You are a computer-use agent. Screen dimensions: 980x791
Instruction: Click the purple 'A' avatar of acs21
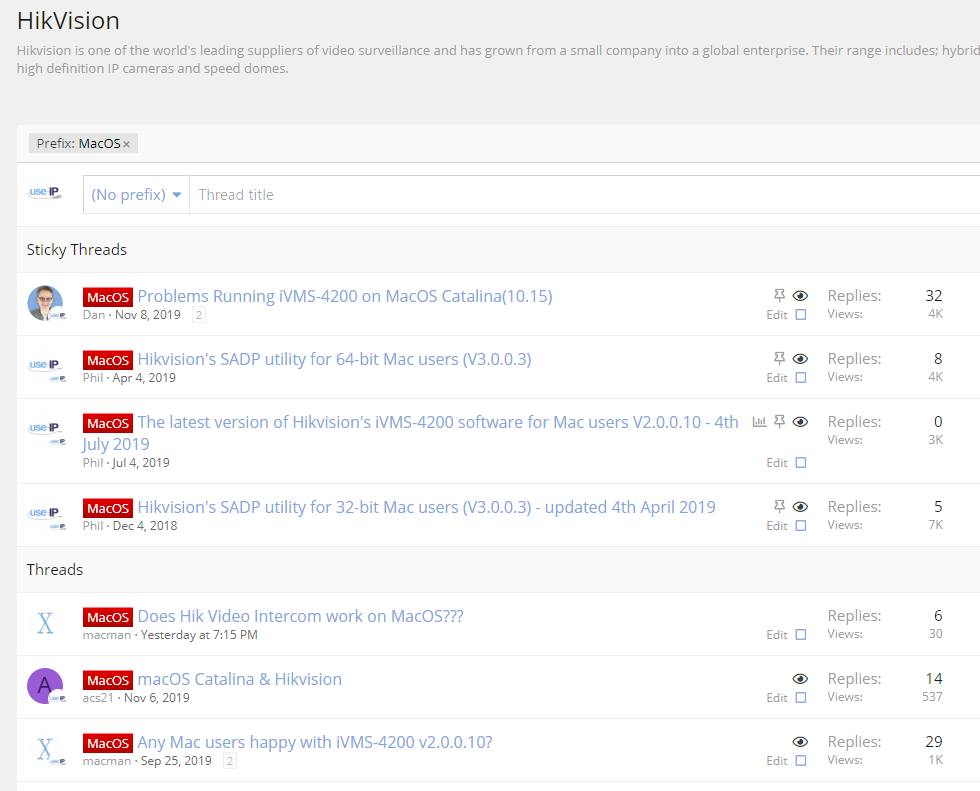pyautogui.click(x=45, y=685)
